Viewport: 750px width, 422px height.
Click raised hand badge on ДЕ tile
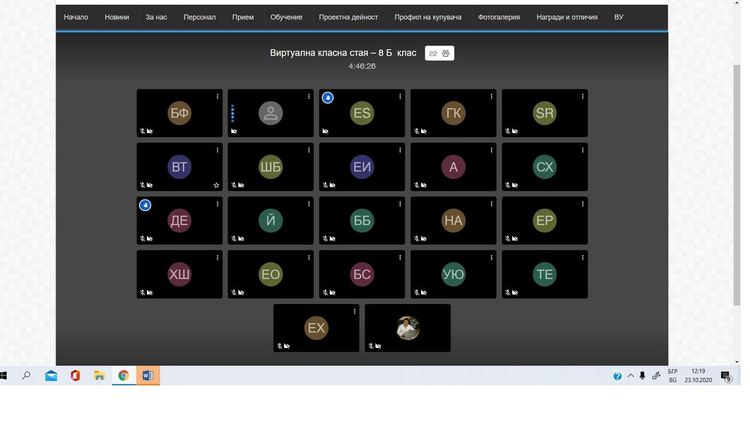click(x=145, y=205)
